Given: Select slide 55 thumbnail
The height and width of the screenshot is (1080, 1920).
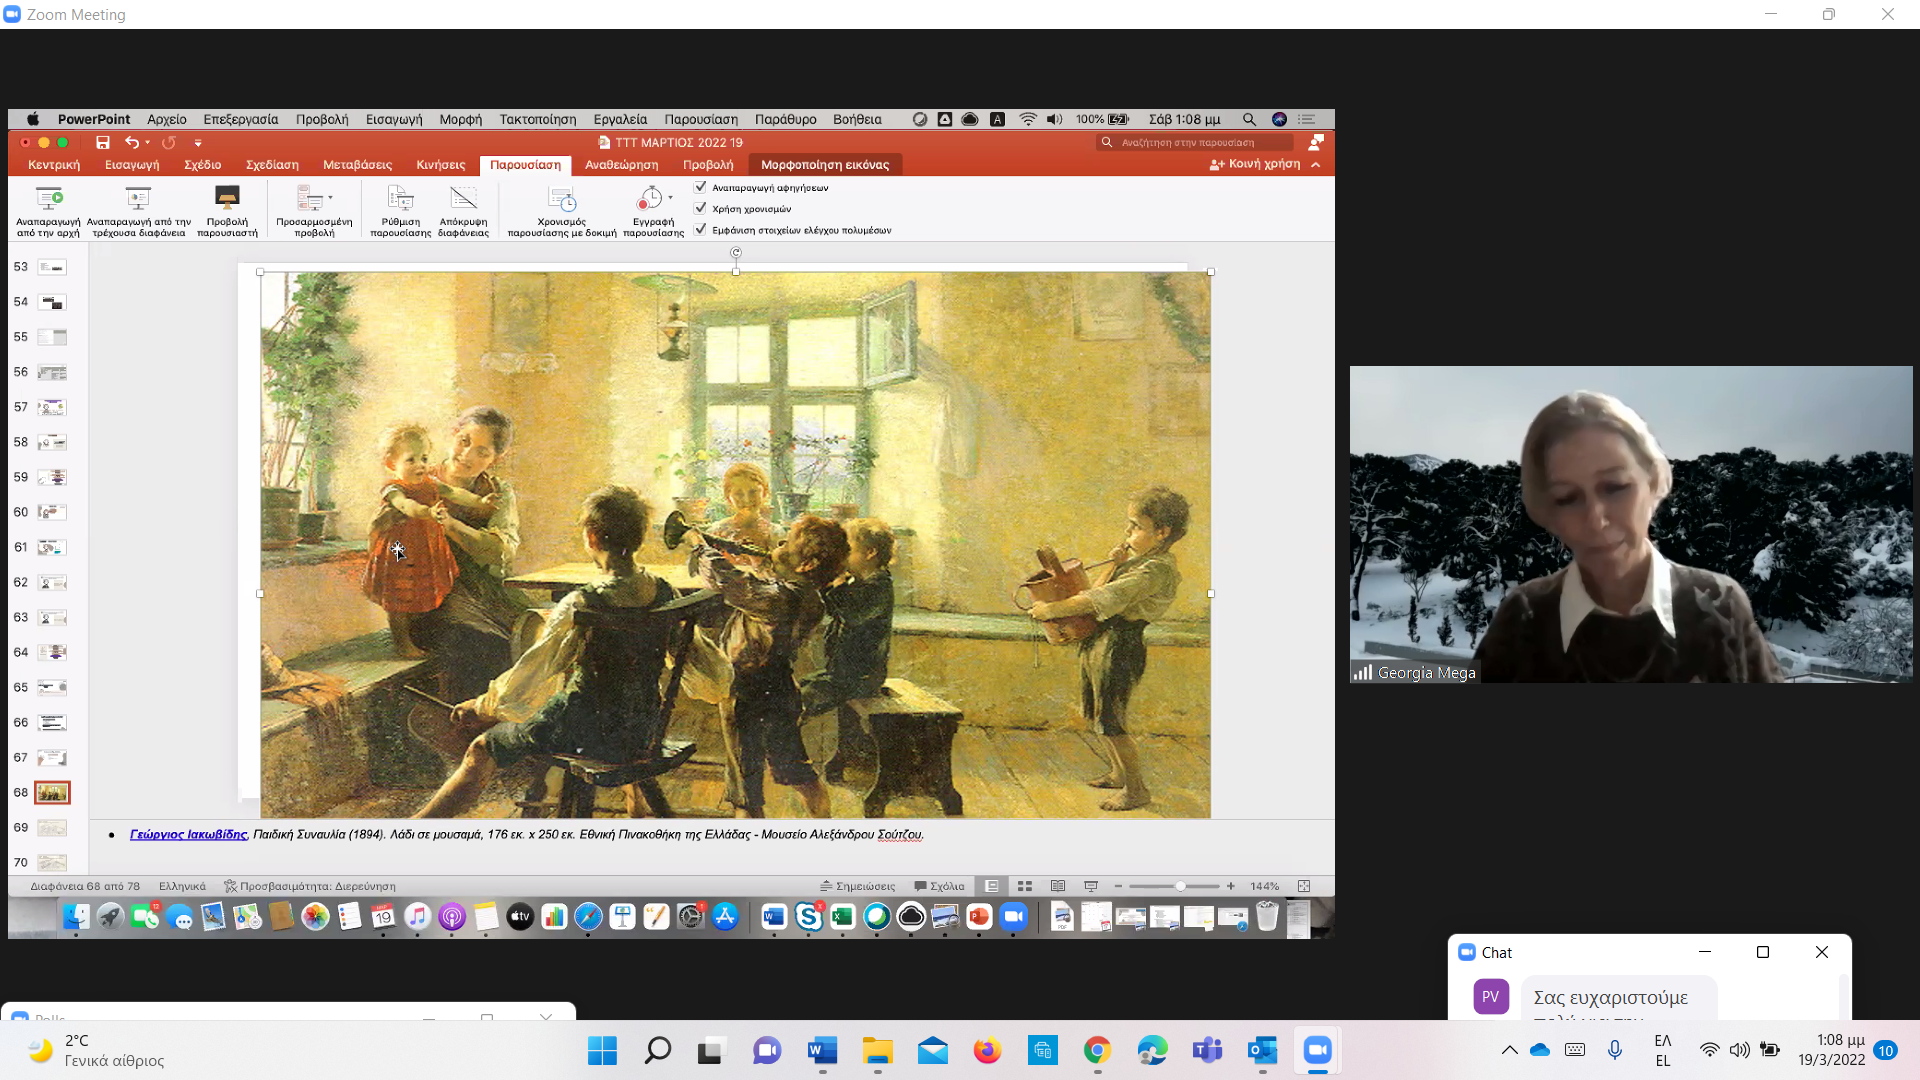Looking at the screenshot, I should (52, 337).
